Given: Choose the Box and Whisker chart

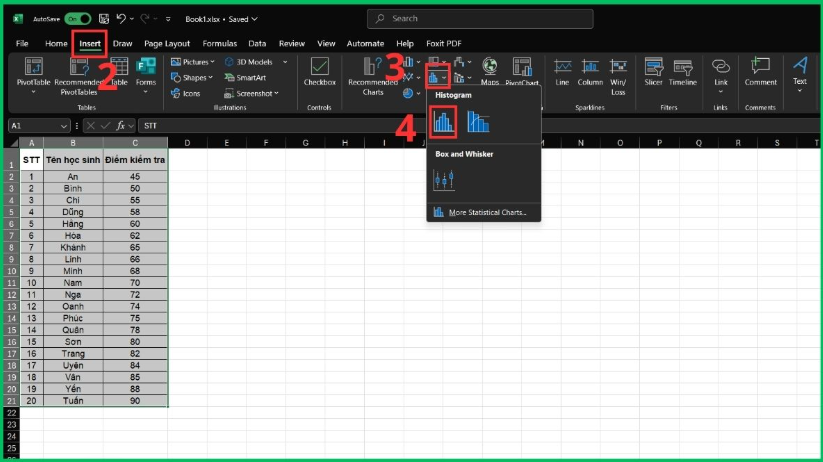Looking at the screenshot, I should click(x=444, y=180).
